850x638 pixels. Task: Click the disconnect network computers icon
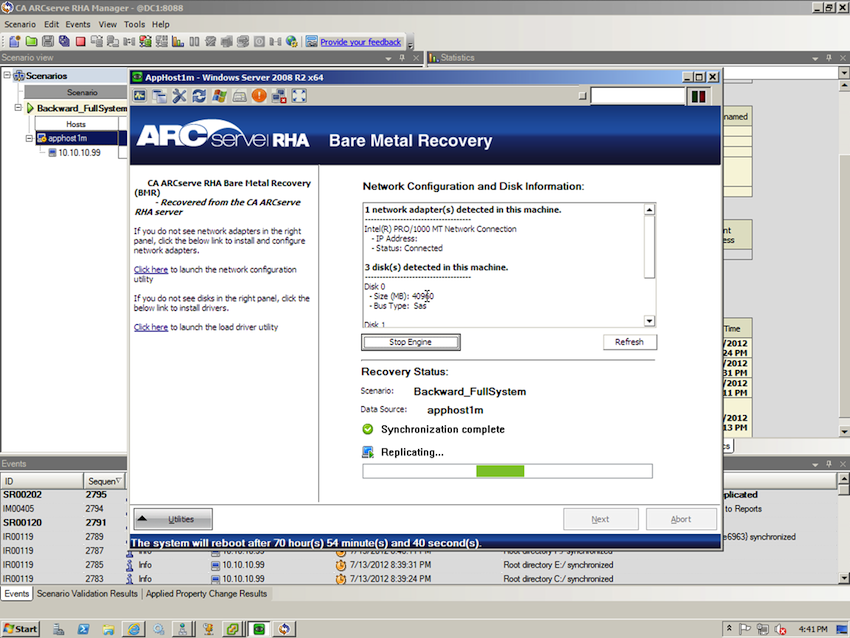tap(279, 96)
